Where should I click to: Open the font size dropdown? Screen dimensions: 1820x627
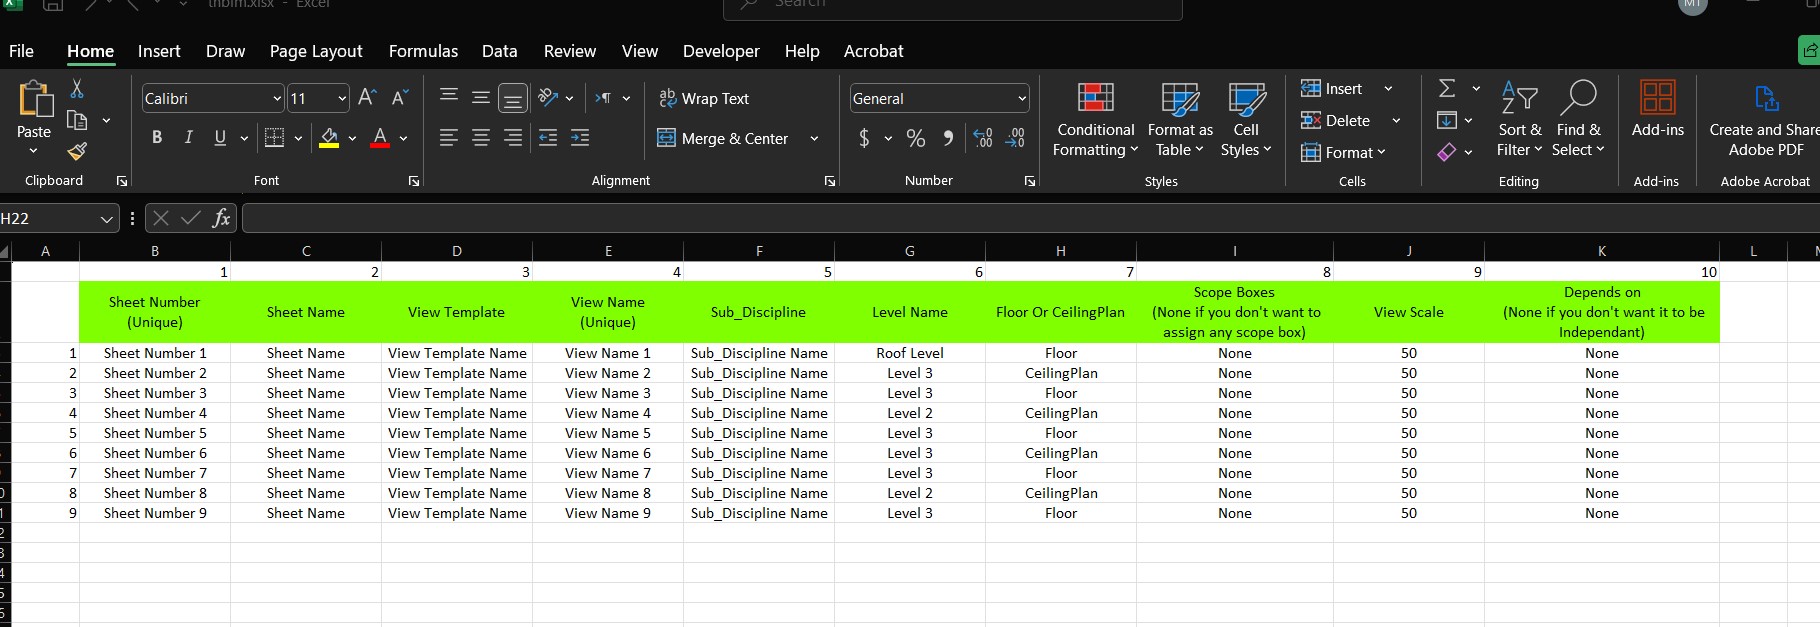point(342,98)
